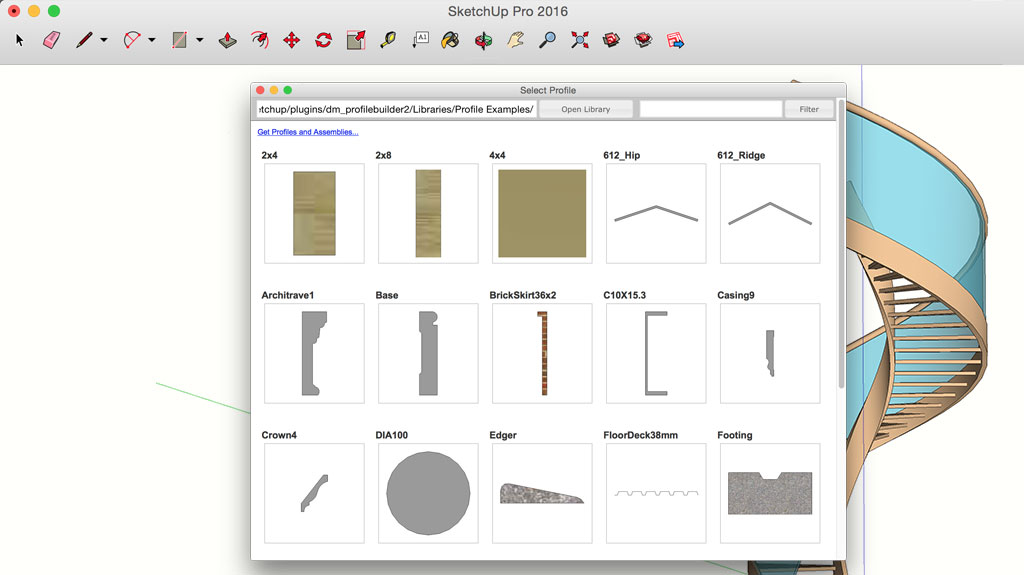Click the library path field
Screen dimensions: 1024x575
coord(396,109)
